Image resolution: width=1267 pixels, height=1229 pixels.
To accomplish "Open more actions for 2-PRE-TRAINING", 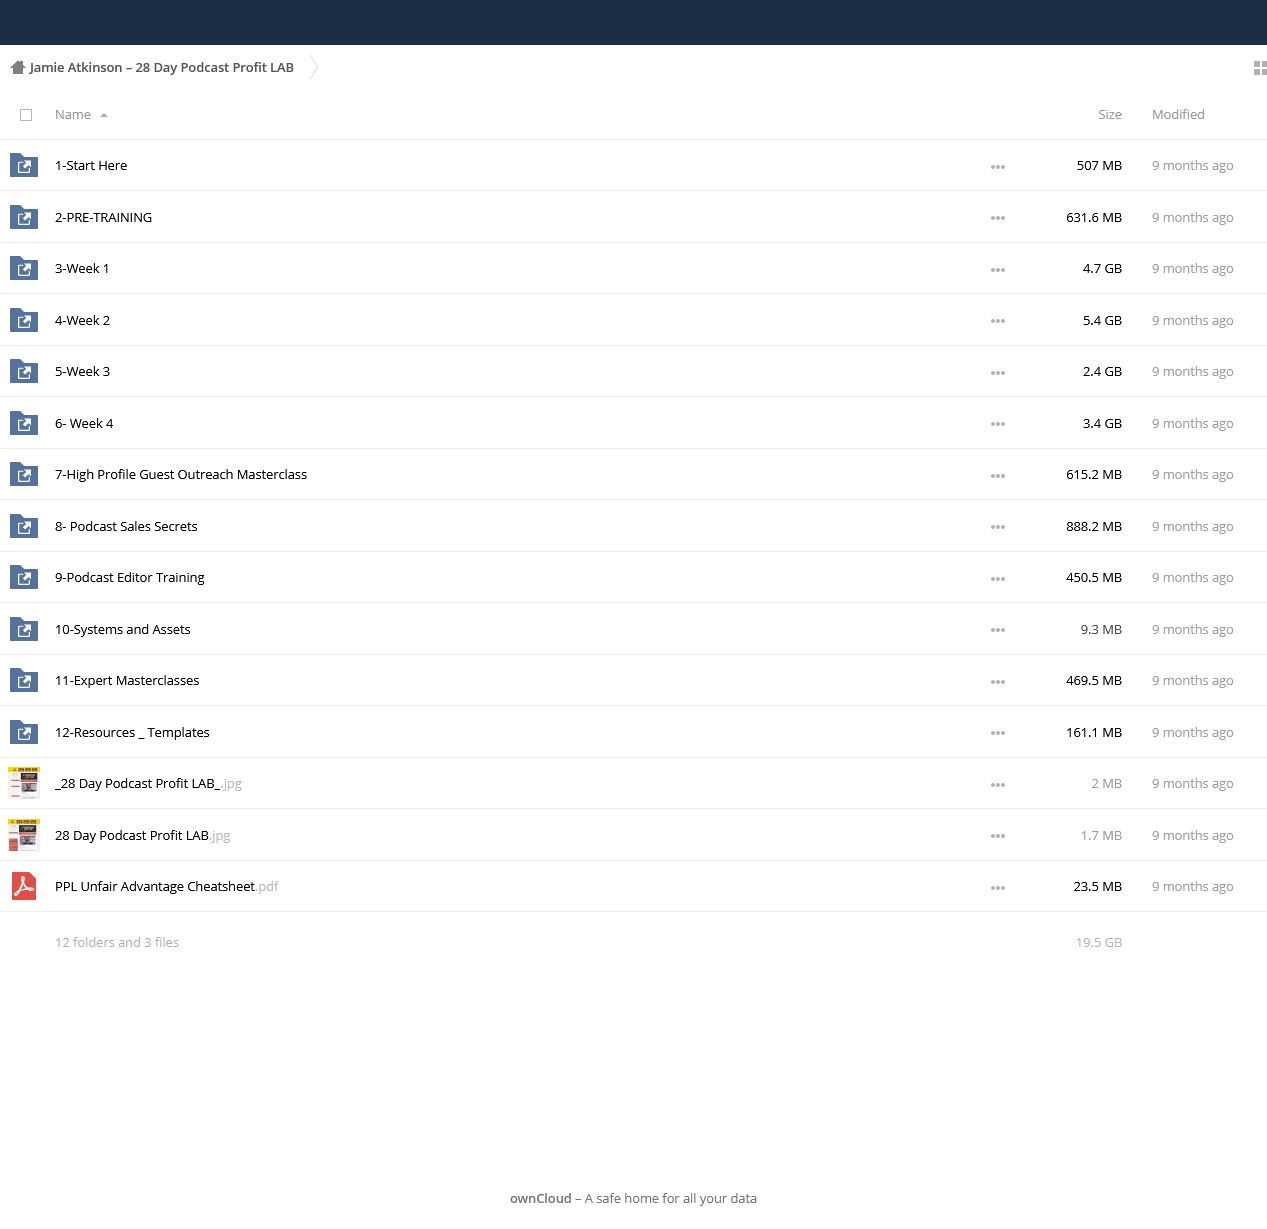I will tap(998, 218).
